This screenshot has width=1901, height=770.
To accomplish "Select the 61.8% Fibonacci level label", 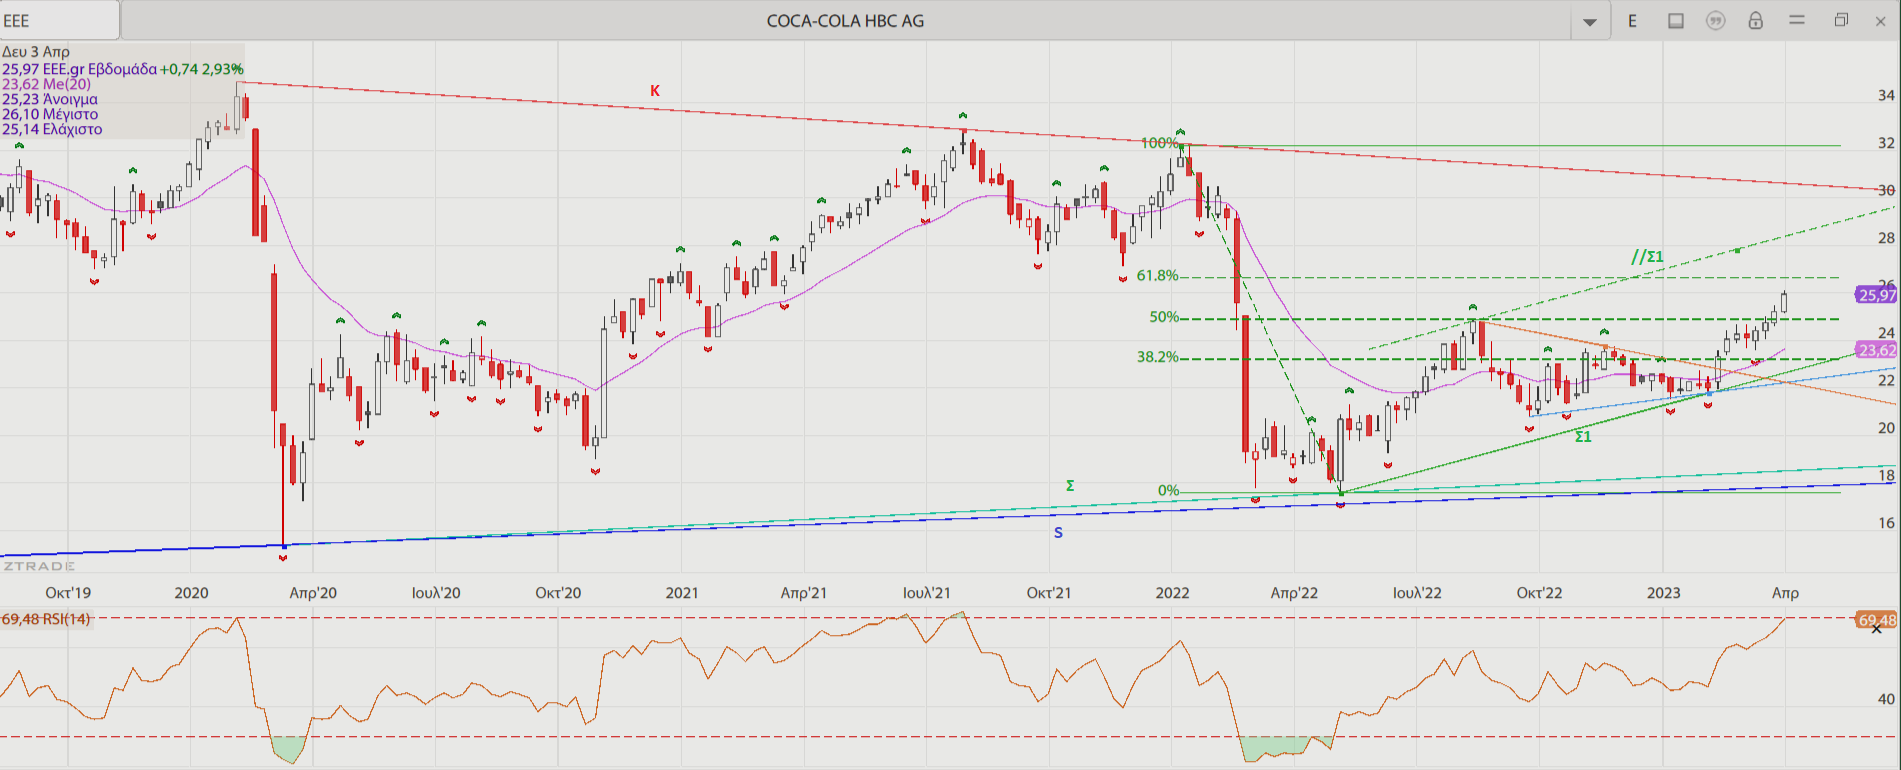I will (1157, 276).
